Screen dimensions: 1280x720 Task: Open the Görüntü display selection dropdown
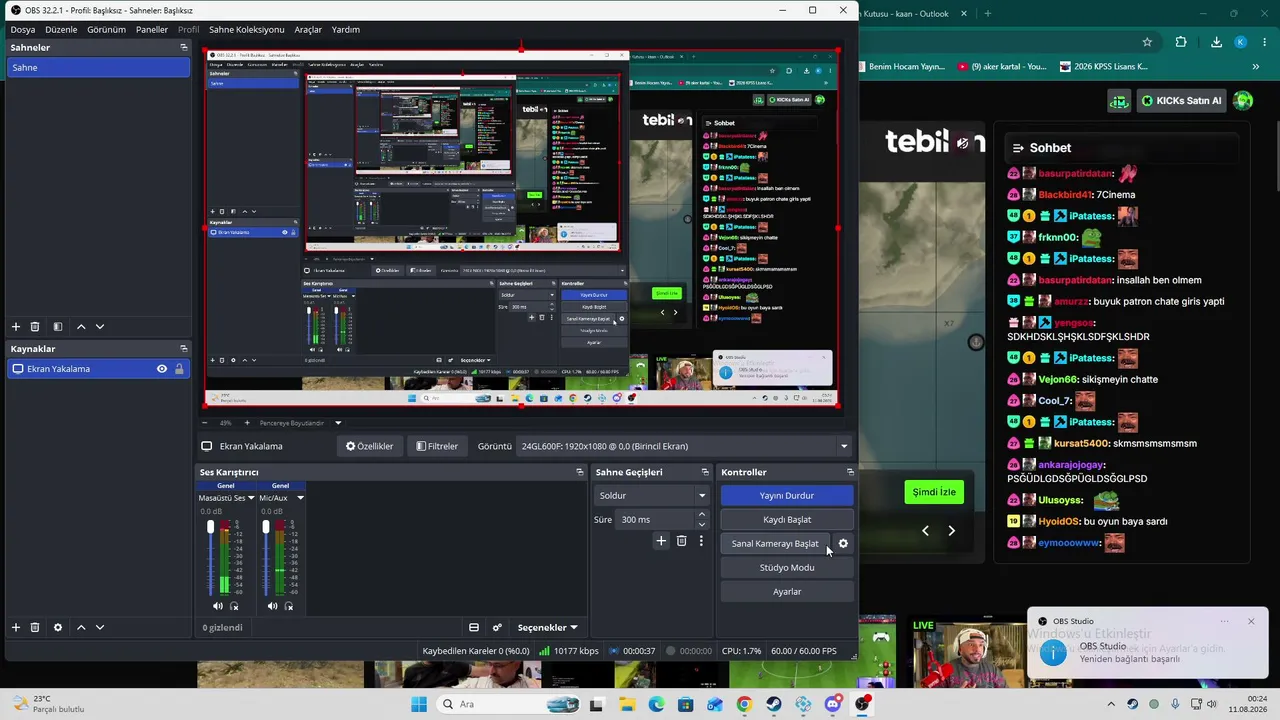coord(685,446)
